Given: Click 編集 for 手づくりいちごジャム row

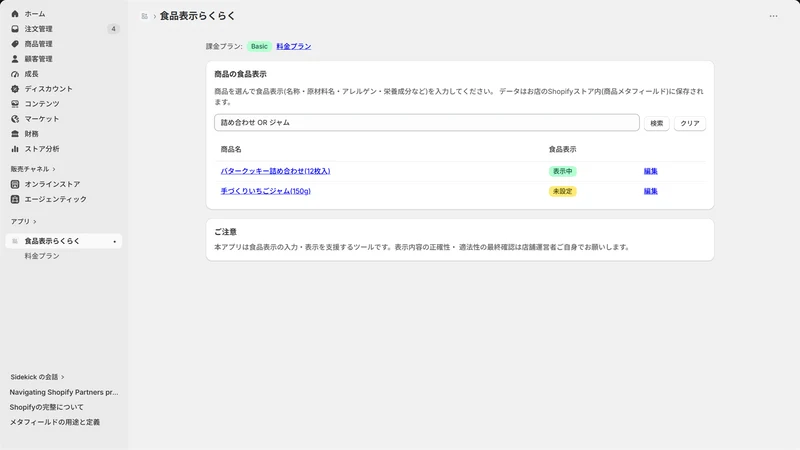Looking at the screenshot, I should coord(651,191).
